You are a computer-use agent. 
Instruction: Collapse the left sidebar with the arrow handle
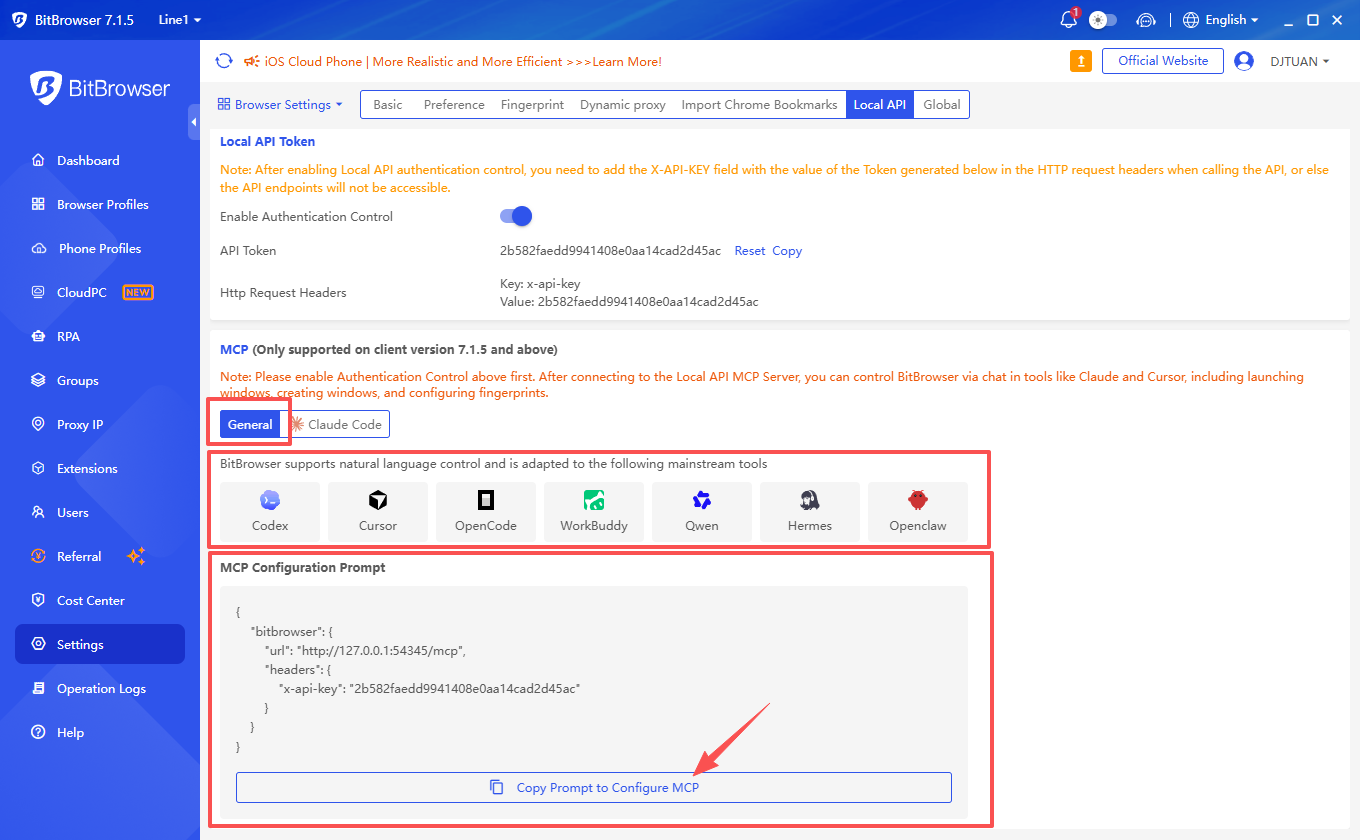(x=193, y=122)
